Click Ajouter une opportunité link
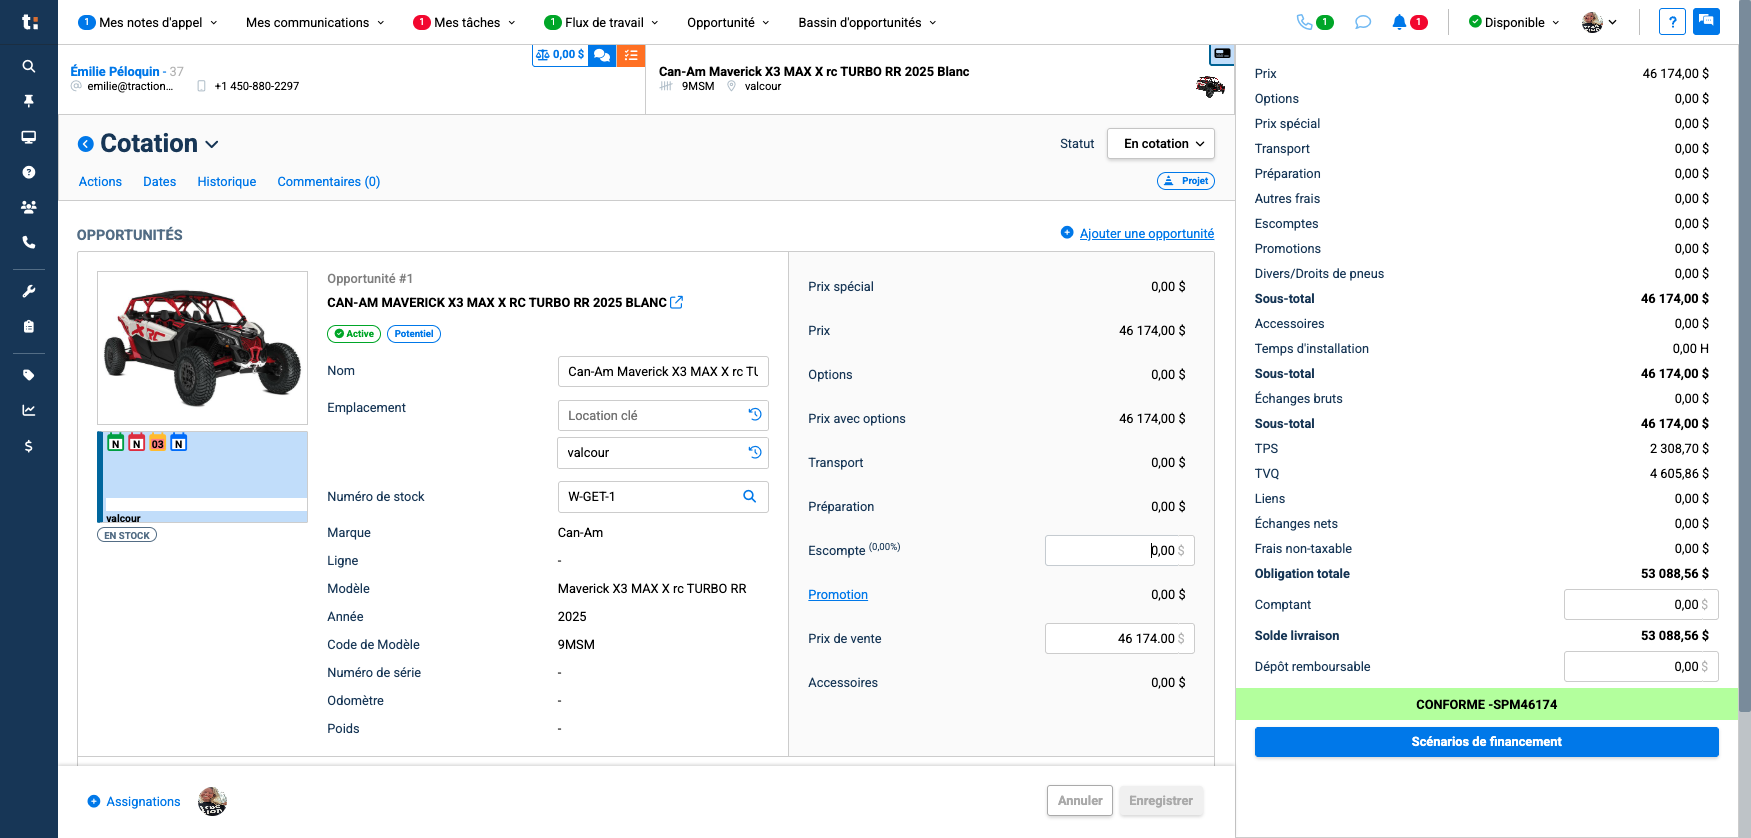The width and height of the screenshot is (1751, 838). click(1146, 233)
